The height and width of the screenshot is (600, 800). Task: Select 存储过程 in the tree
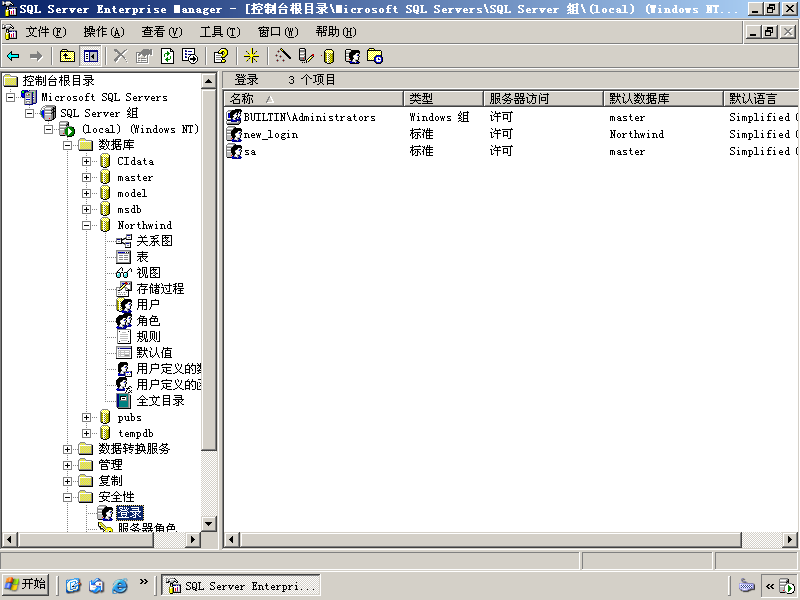pyautogui.click(x=160, y=289)
